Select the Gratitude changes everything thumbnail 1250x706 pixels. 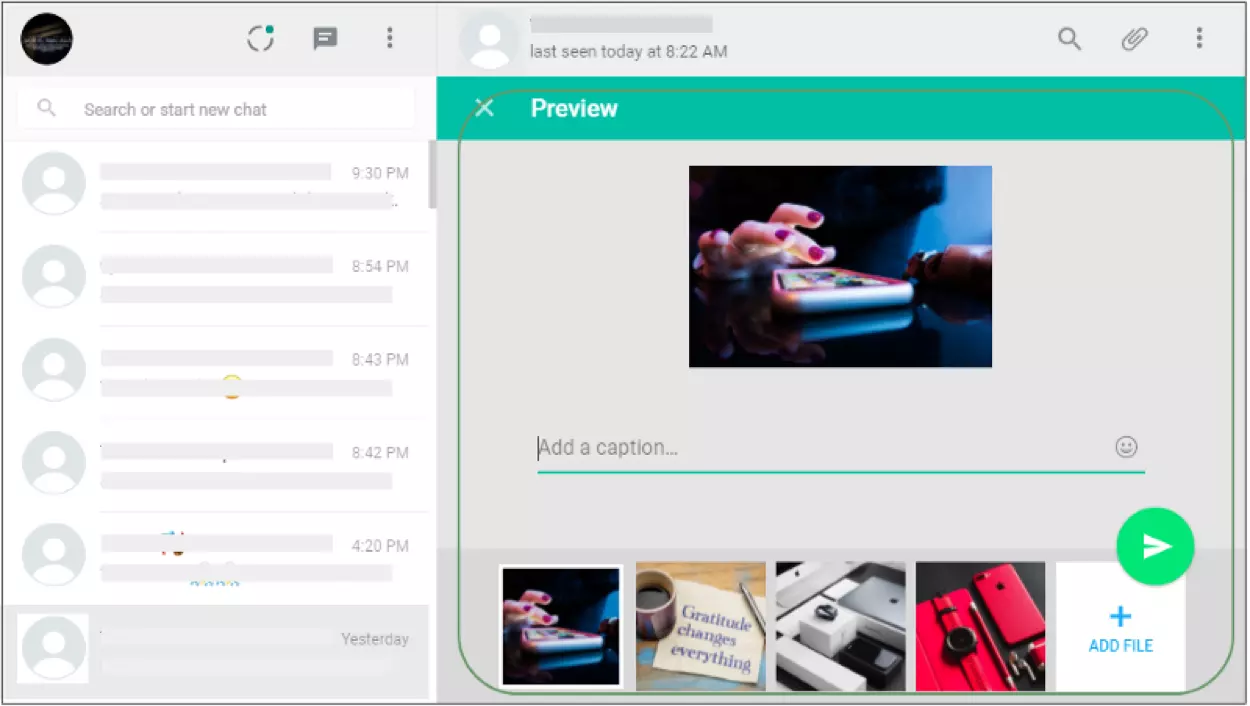click(700, 626)
